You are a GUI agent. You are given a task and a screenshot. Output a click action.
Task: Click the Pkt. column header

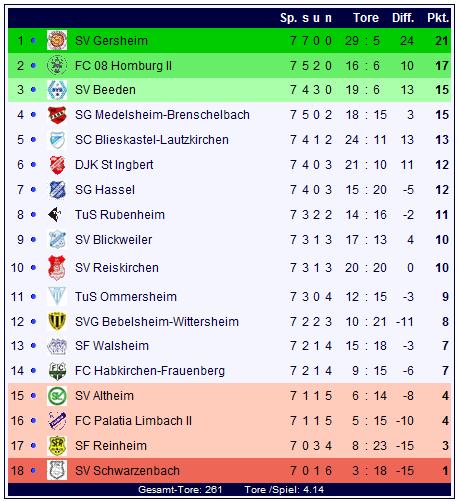pyautogui.click(x=438, y=18)
